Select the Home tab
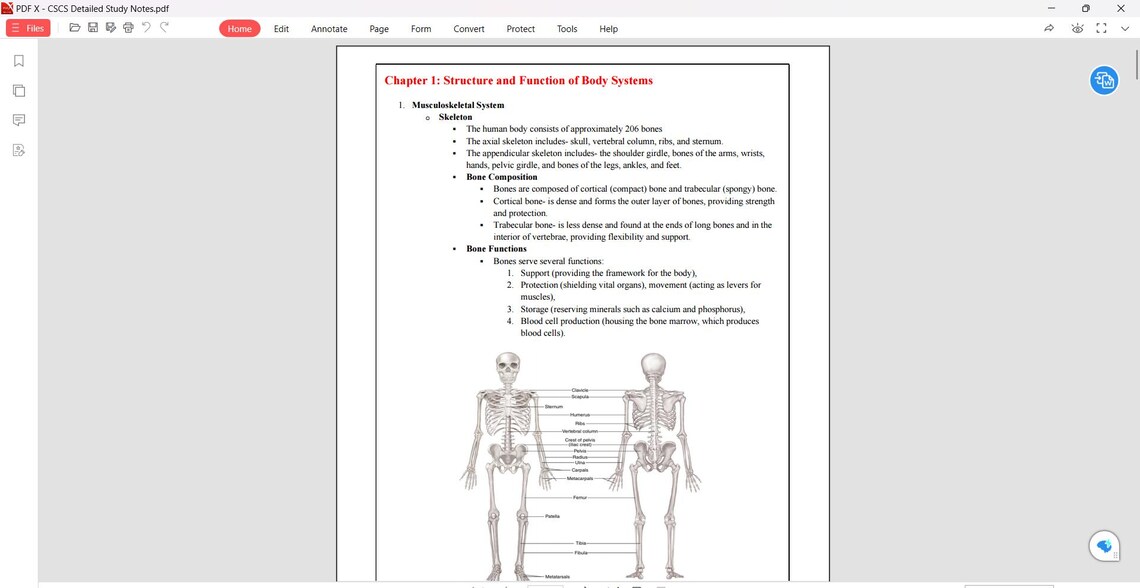The height and width of the screenshot is (588, 1140). coord(239,28)
